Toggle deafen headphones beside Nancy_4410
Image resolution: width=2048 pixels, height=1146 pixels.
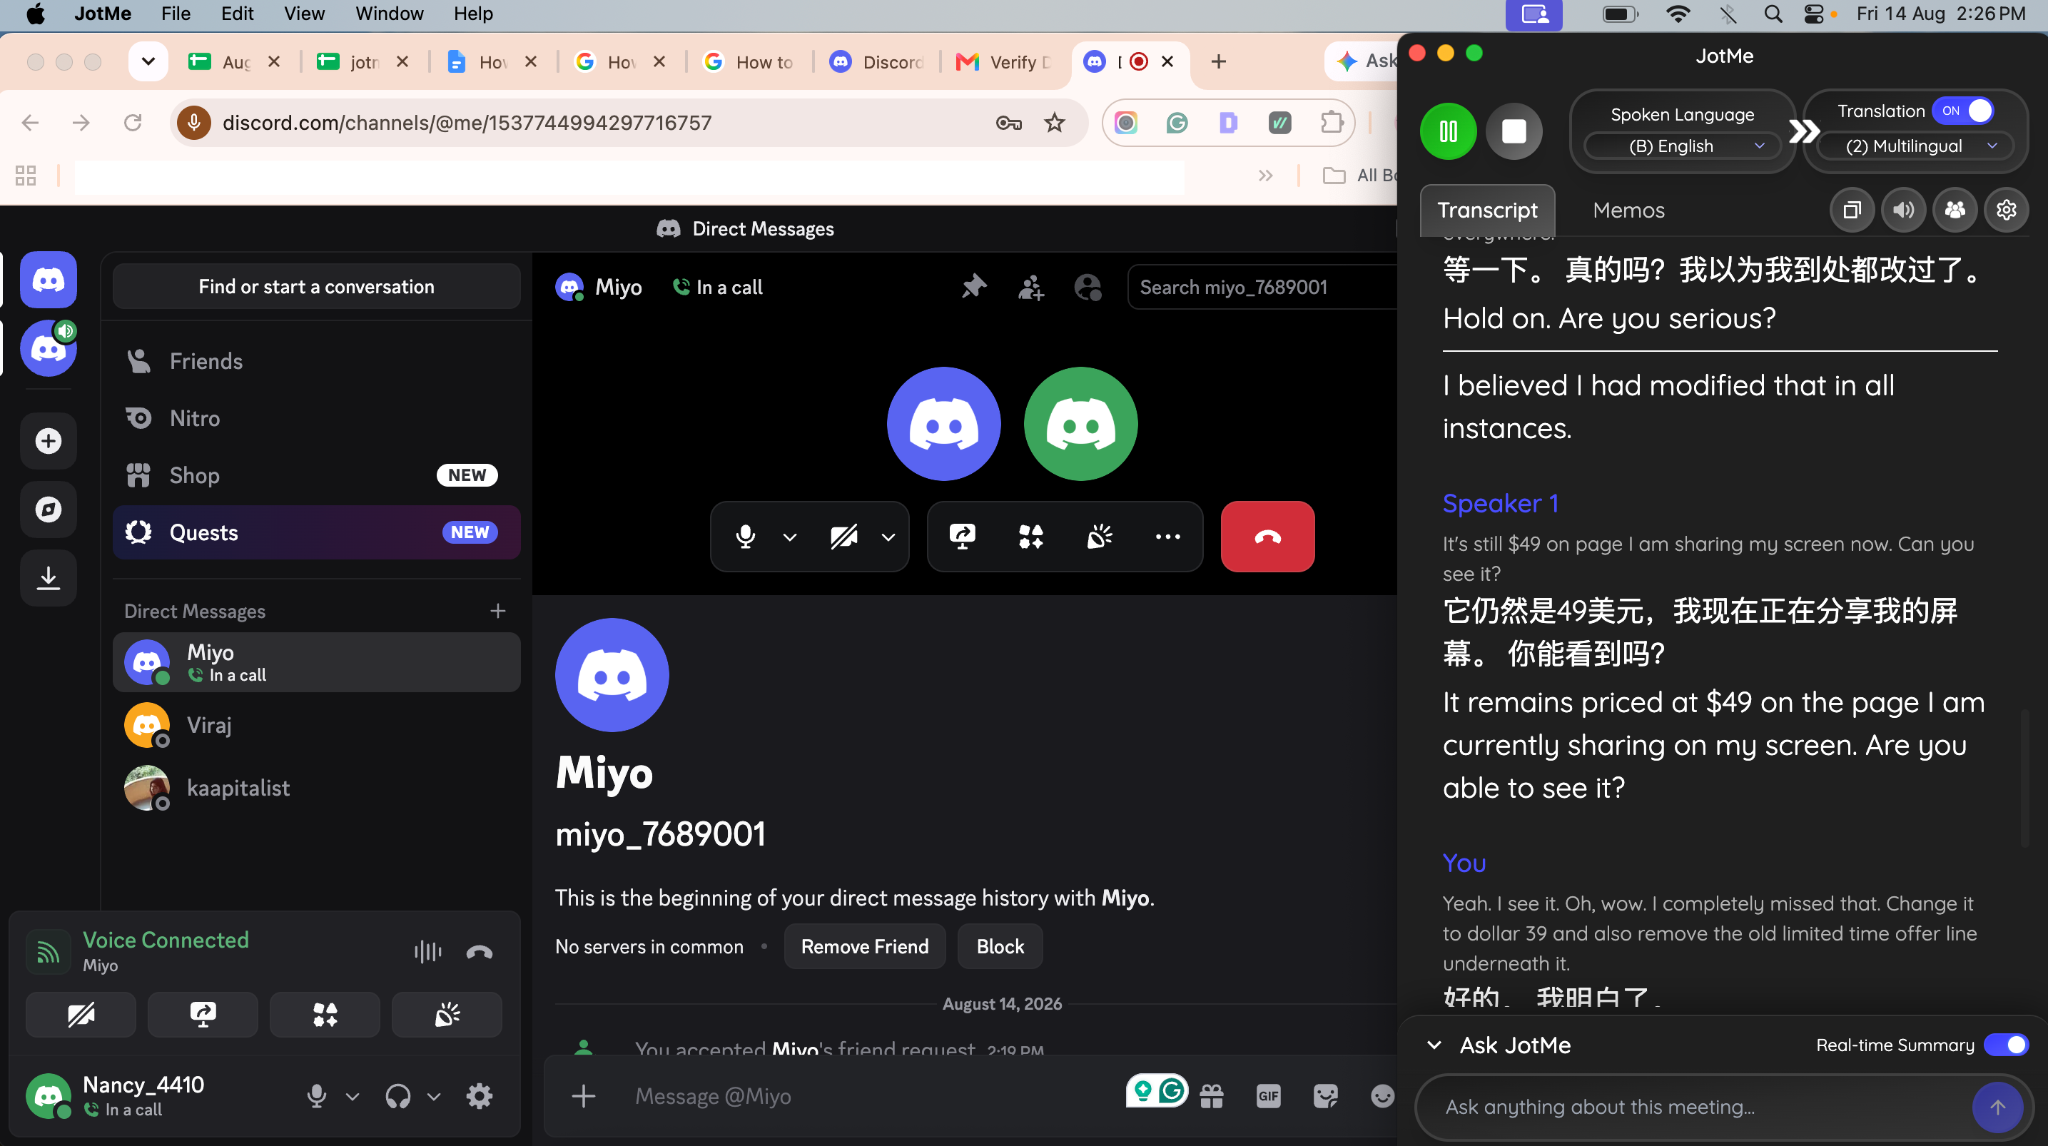(398, 1096)
